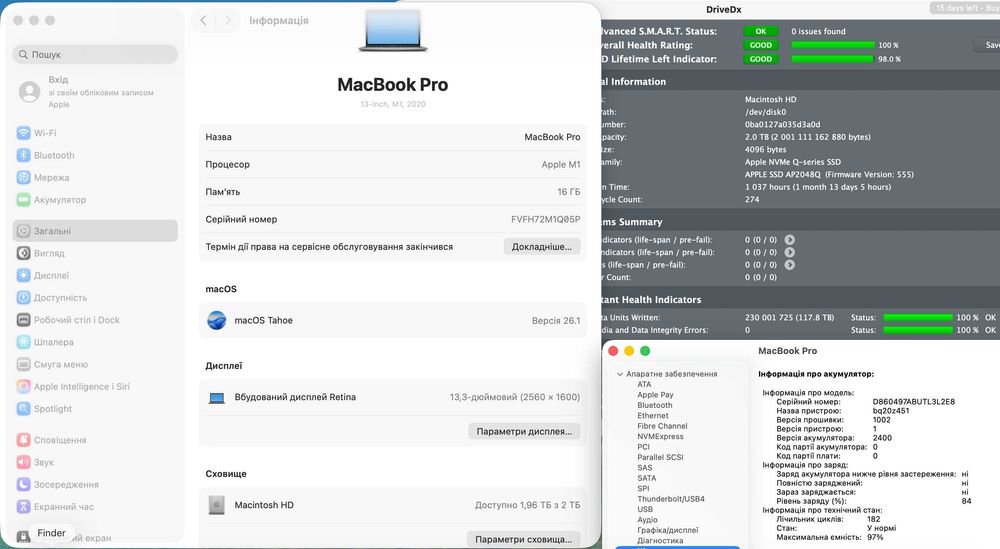Open Вигляд (Appearance) settings

click(94, 253)
